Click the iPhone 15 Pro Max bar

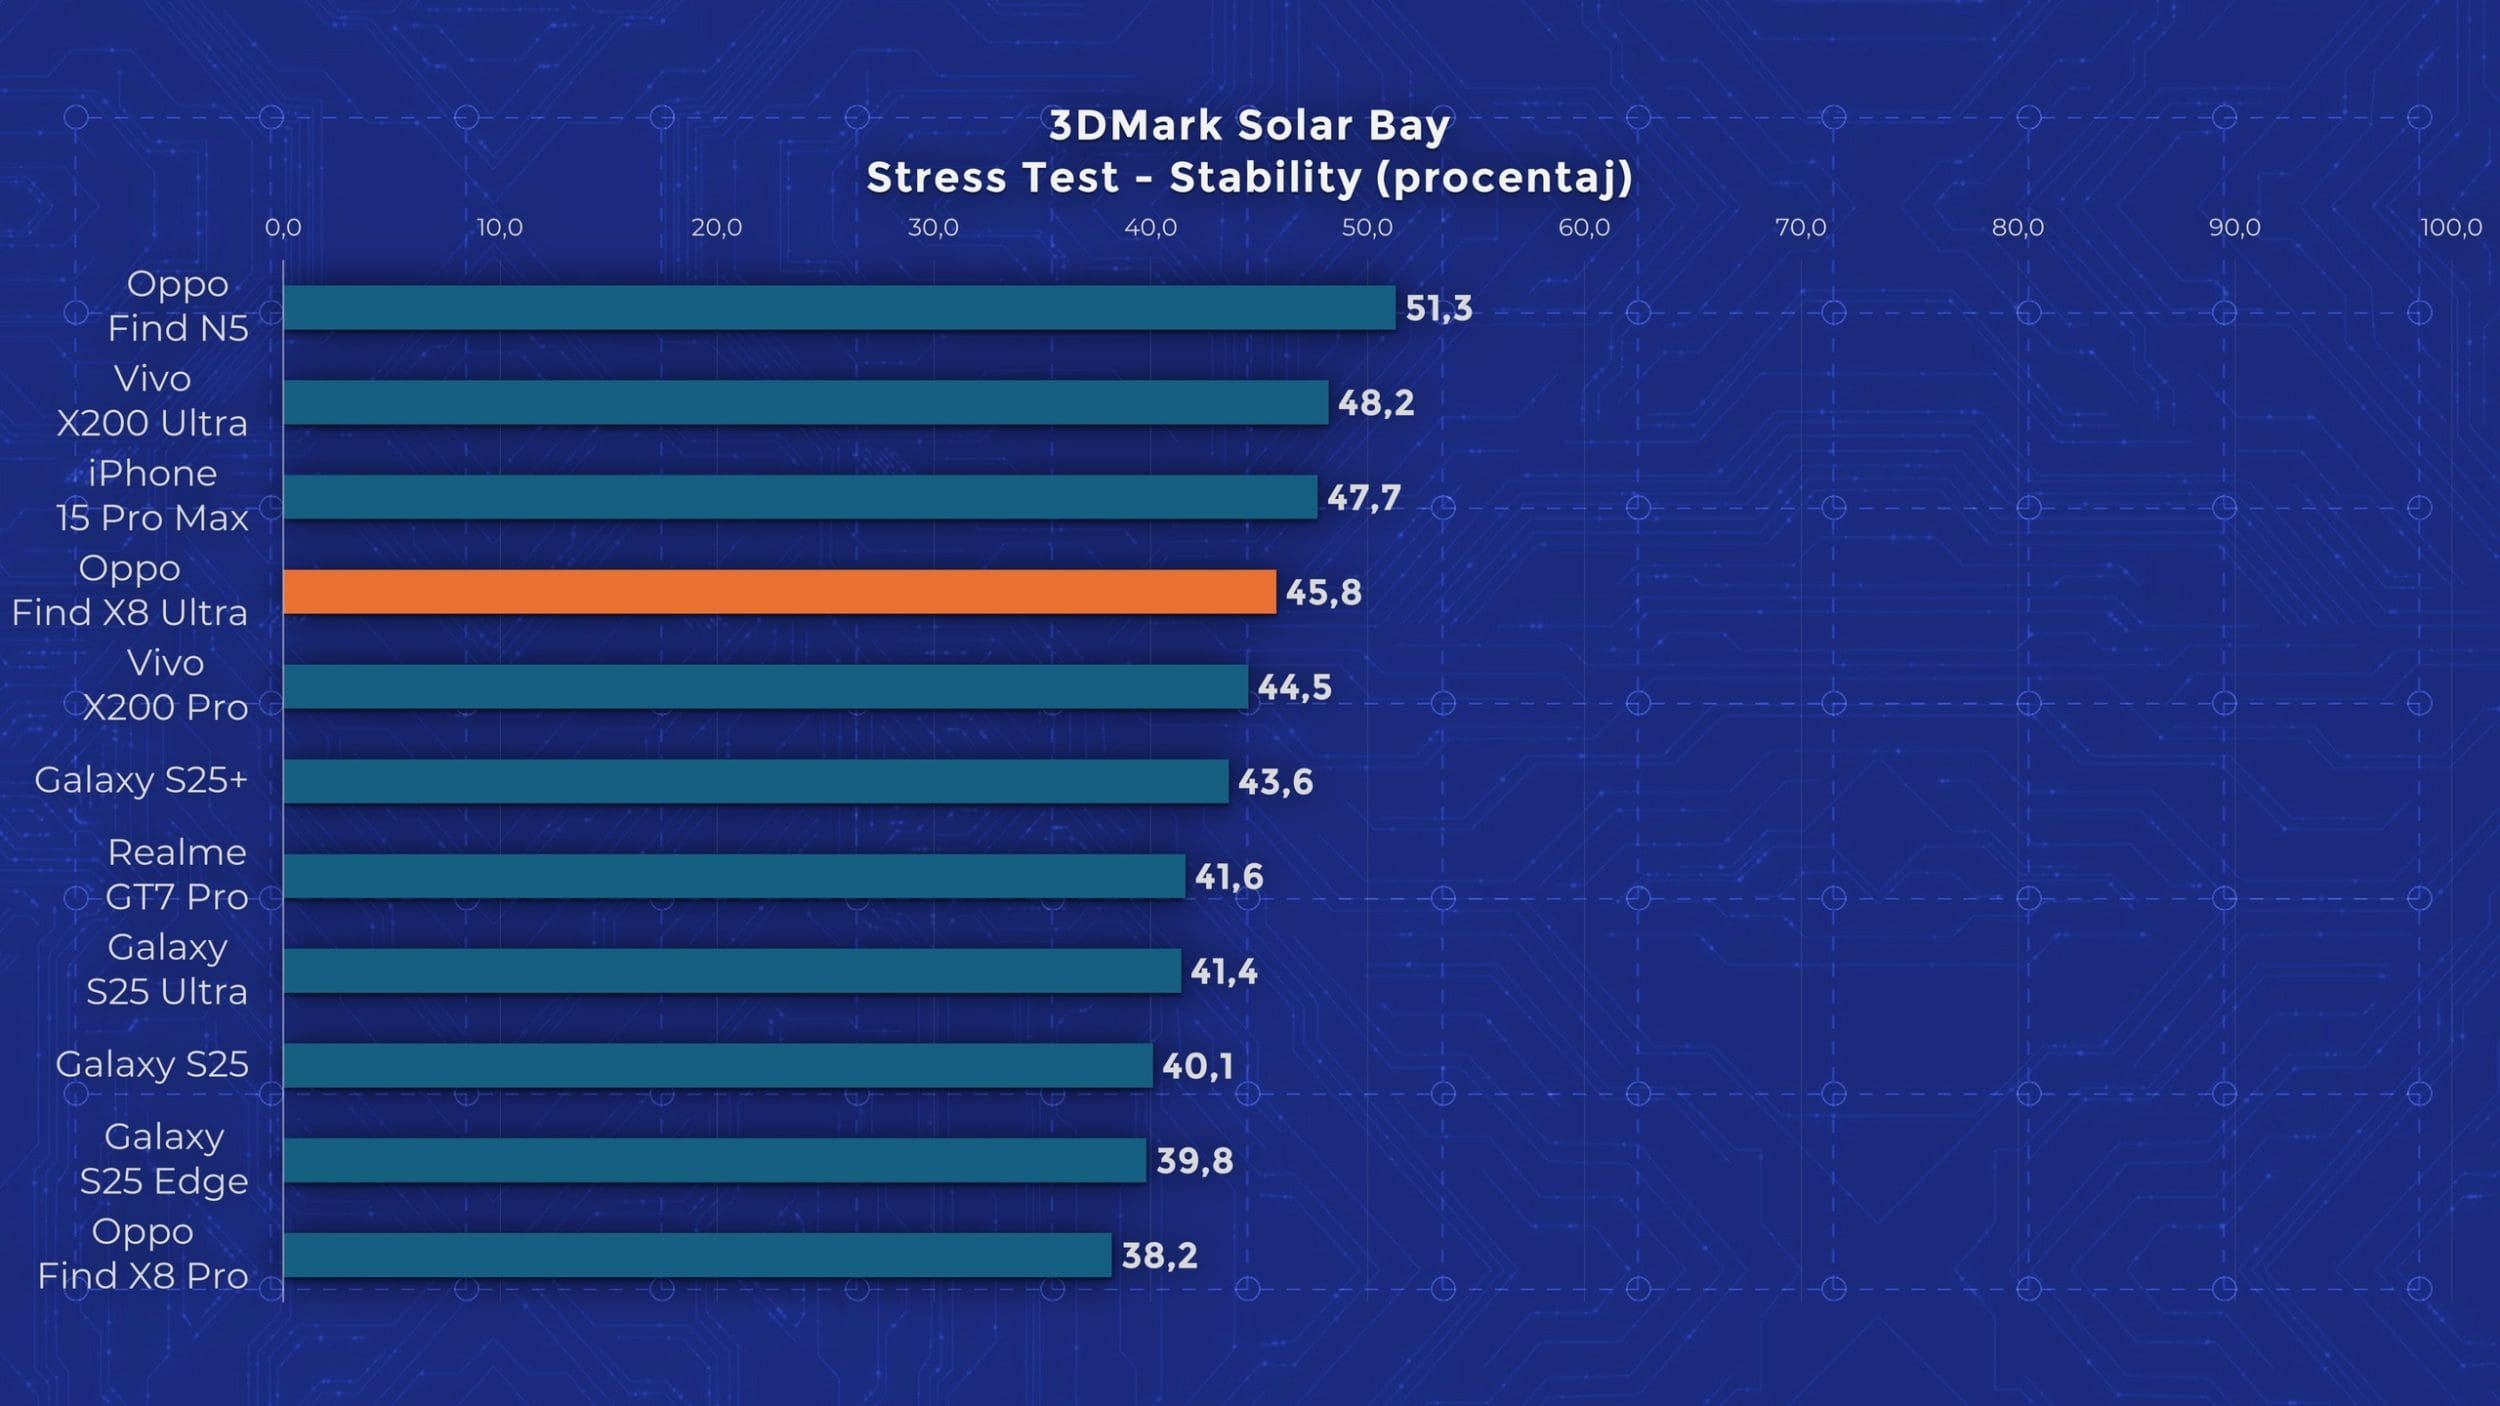(x=800, y=497)
